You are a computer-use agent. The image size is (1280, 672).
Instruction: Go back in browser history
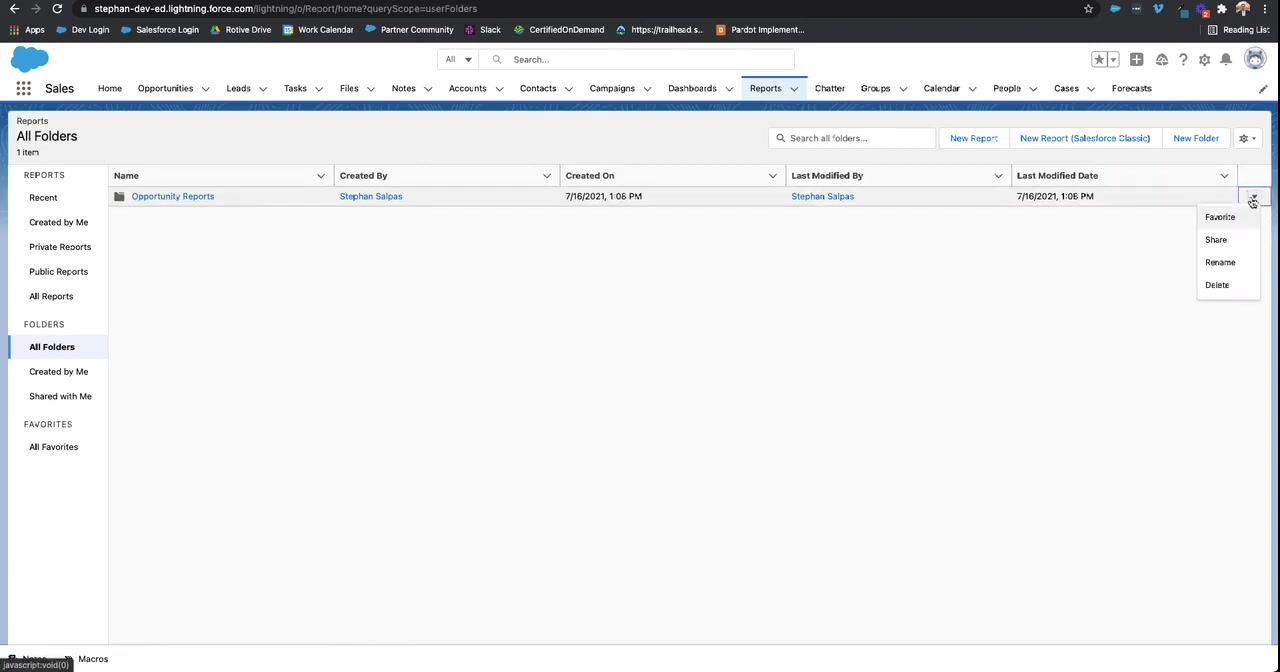(14, 9)
